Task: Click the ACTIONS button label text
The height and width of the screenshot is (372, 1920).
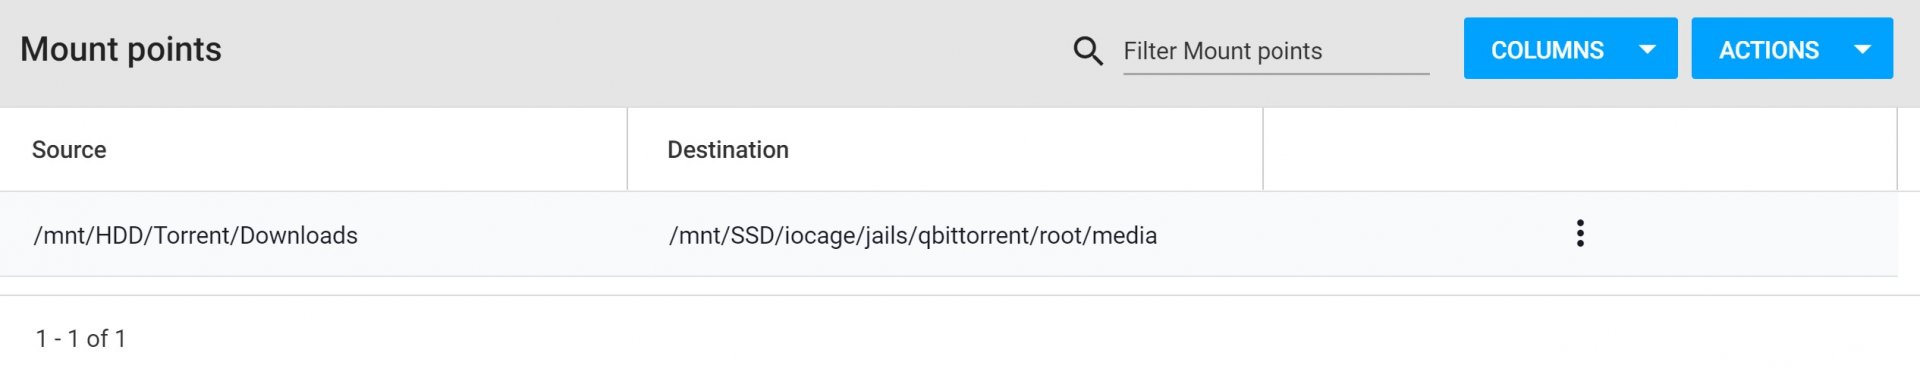Action: (1768, 50)
